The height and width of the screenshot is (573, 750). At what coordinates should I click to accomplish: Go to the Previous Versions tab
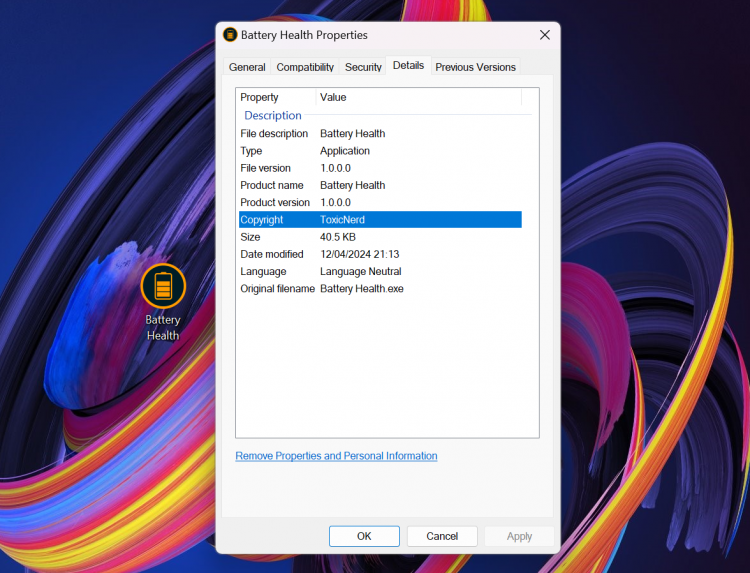475,67
